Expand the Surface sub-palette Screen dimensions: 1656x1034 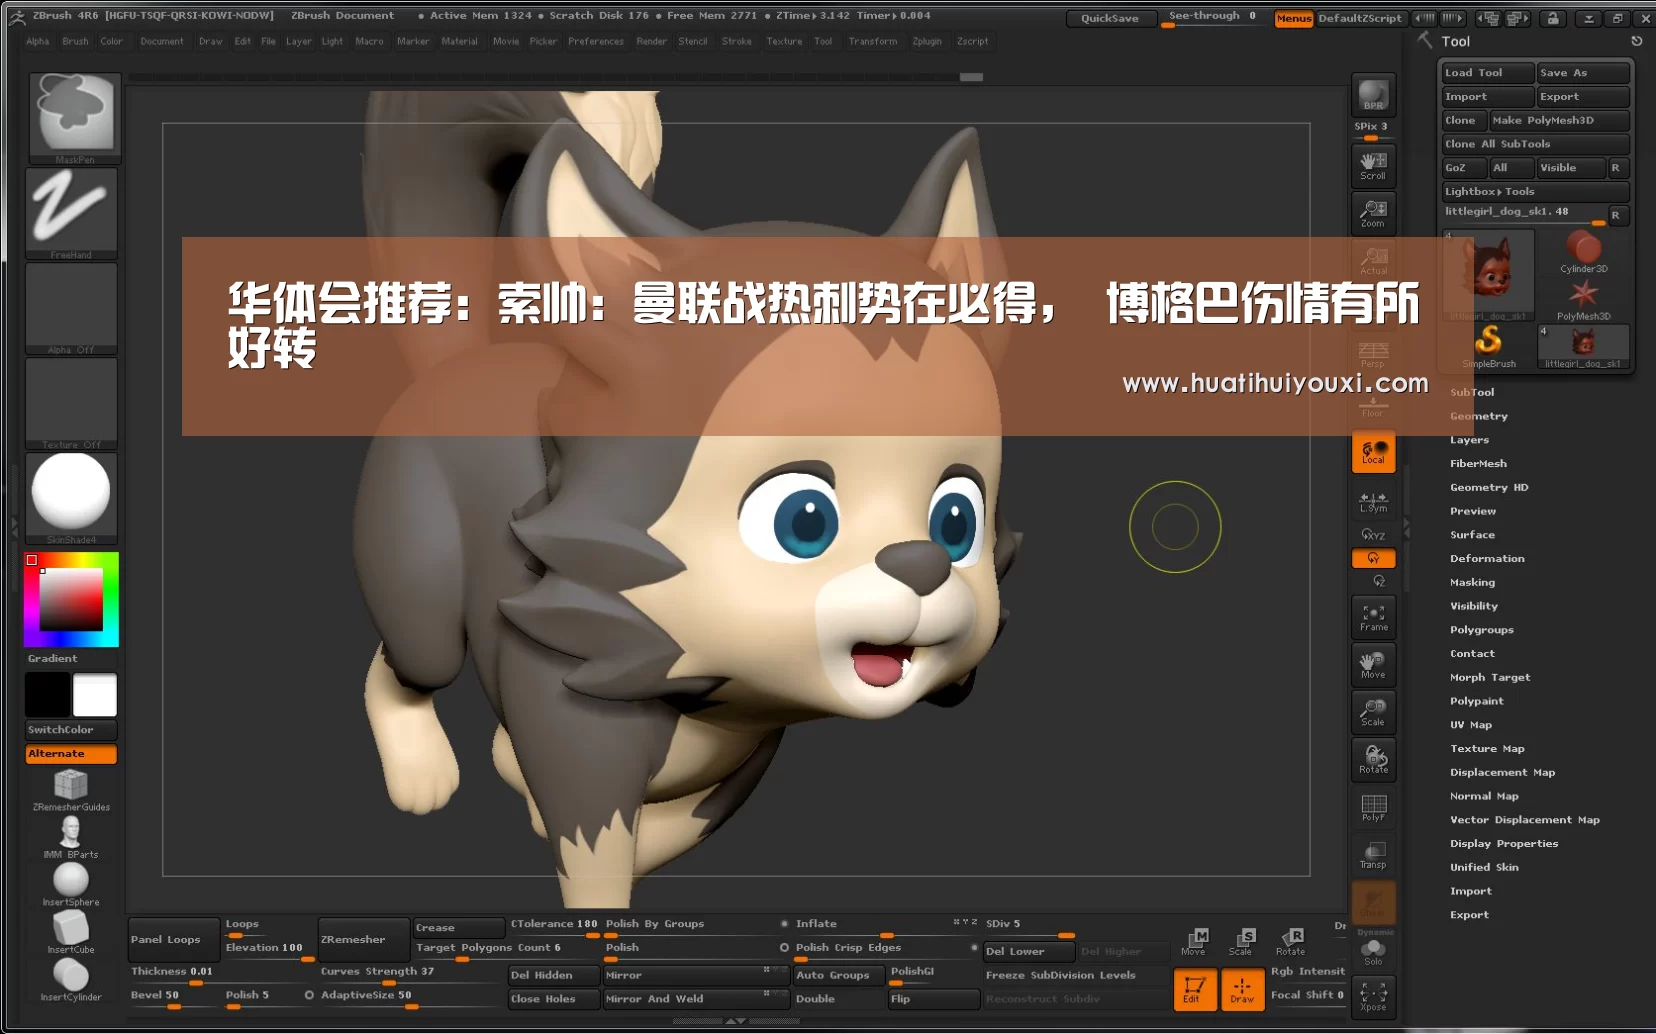click(1472, 535)
